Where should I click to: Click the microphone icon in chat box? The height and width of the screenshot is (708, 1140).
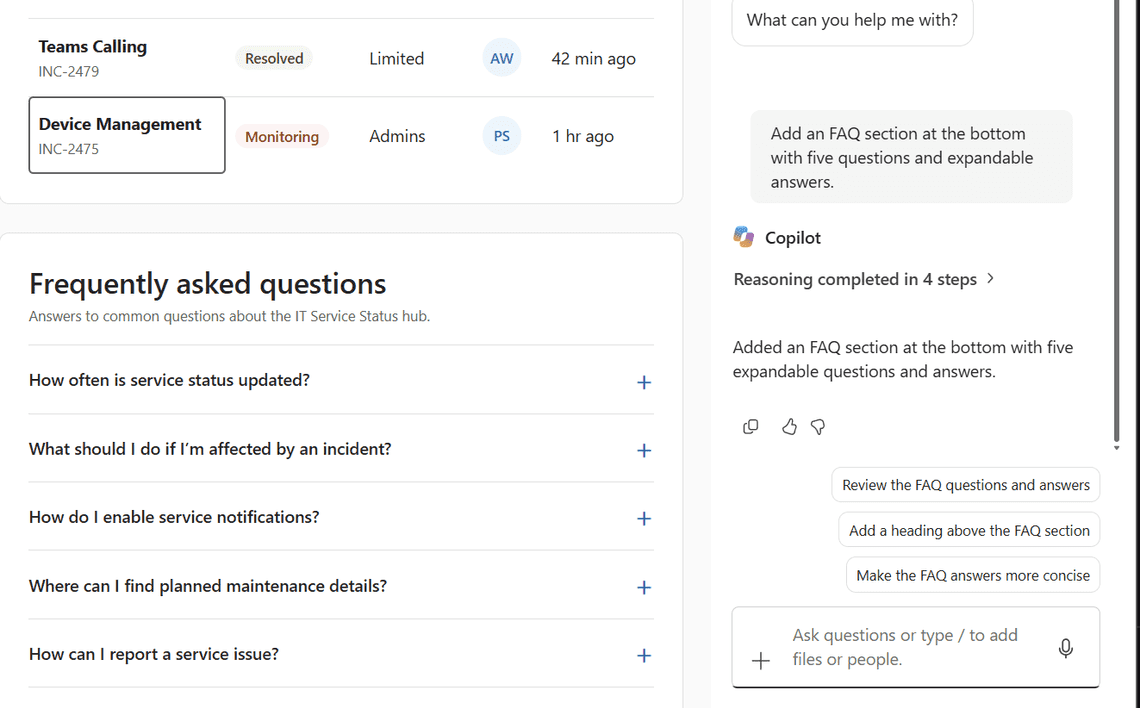(x=1065, y=648)
